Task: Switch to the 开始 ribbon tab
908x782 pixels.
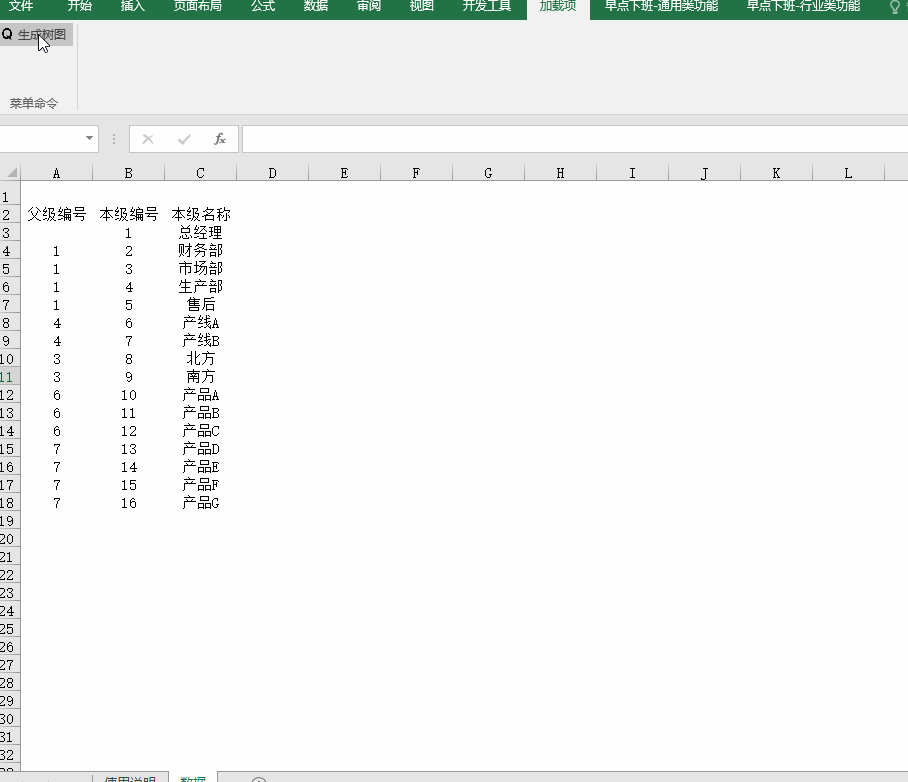Action: tap(79, 6)
